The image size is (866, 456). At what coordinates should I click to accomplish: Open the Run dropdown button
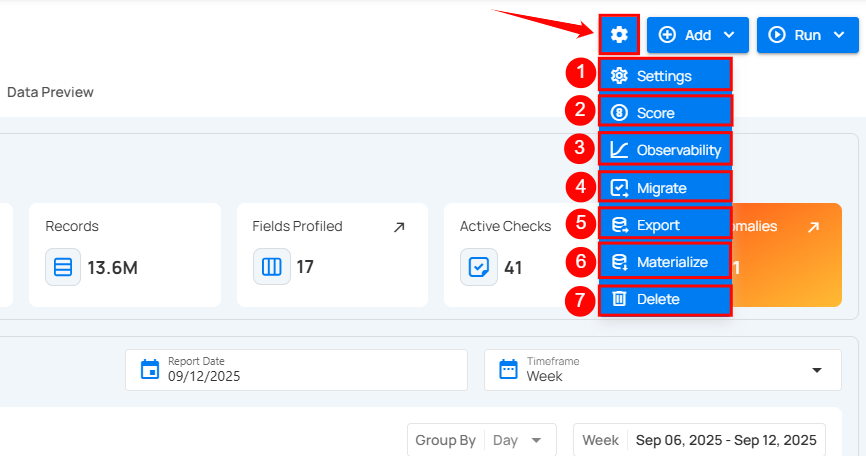(807, 35)
